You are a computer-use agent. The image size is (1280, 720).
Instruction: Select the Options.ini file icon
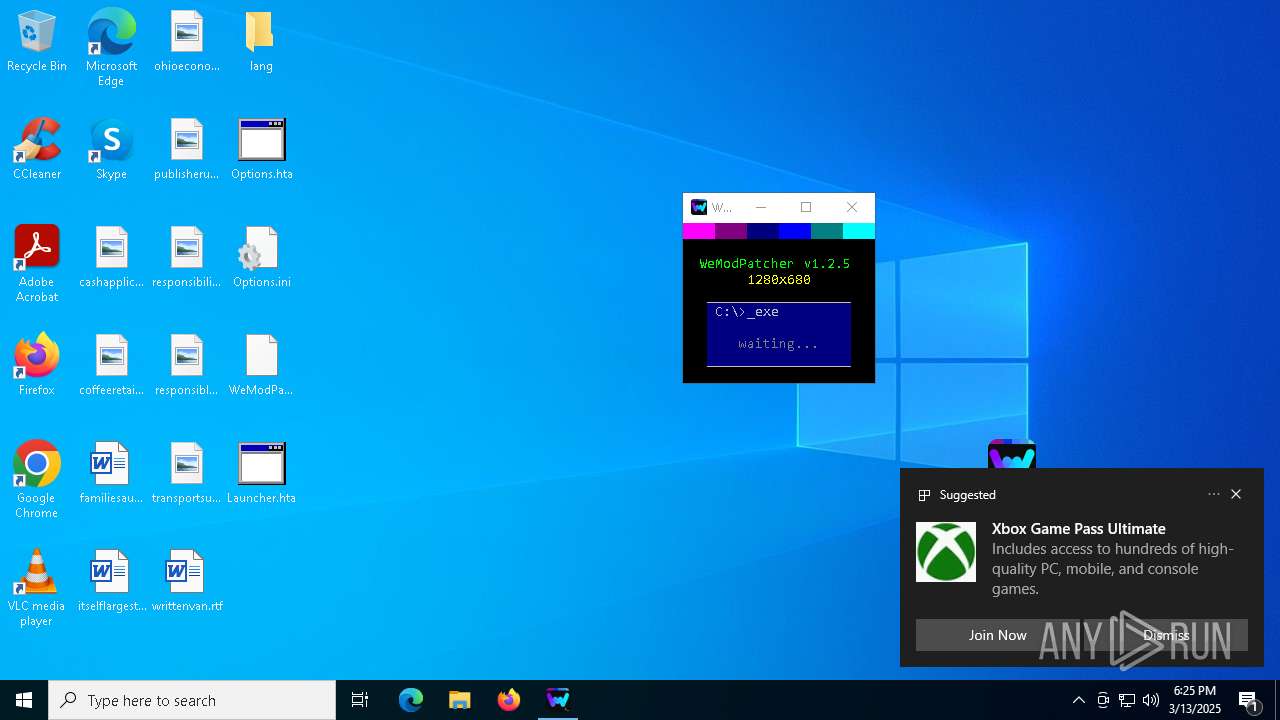coord(262,257)
